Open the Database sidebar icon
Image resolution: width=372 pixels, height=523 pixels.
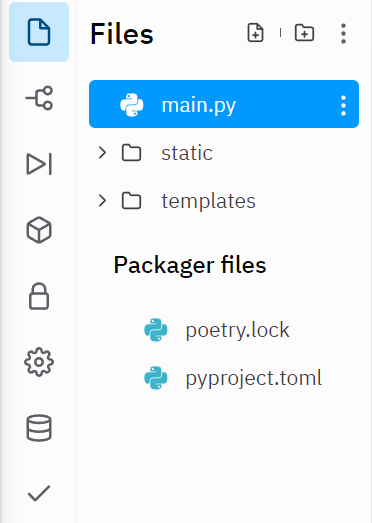(x=39, y=428)
